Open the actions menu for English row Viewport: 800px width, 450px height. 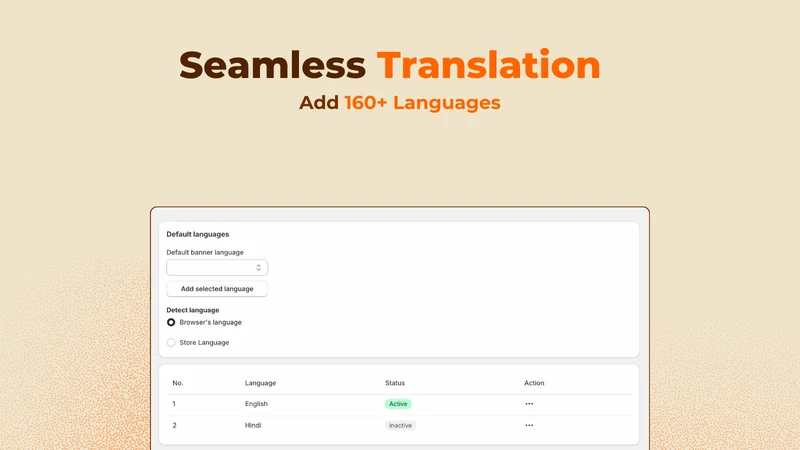(529, 404)
